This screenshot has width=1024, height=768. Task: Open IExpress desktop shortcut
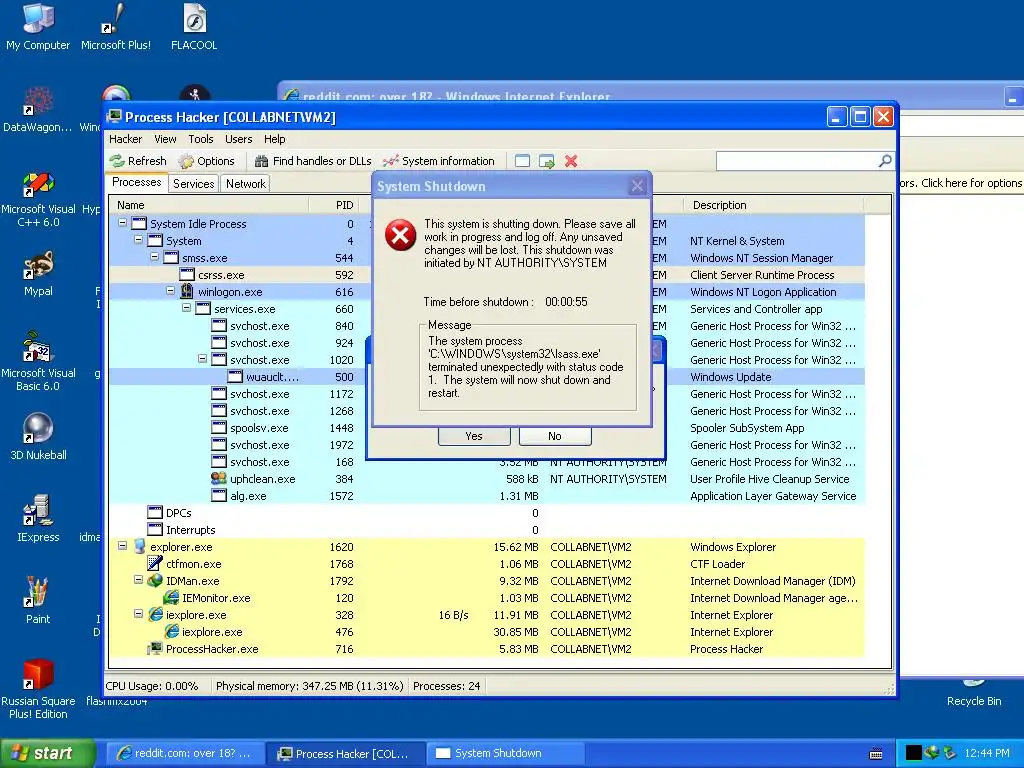pyautogui.click(x=38, y=518)
